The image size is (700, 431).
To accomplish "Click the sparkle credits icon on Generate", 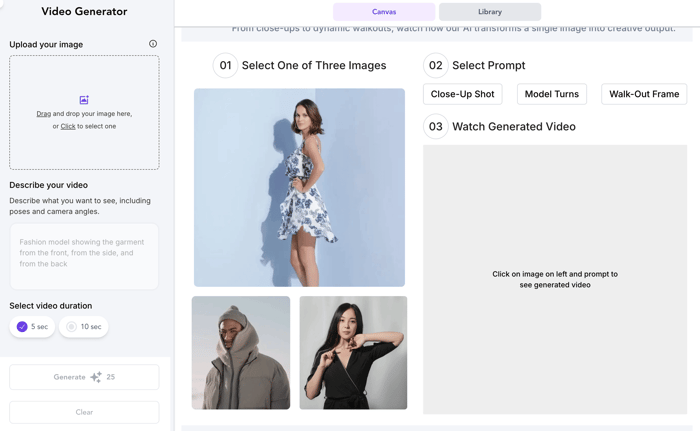I will pos(96,377).
